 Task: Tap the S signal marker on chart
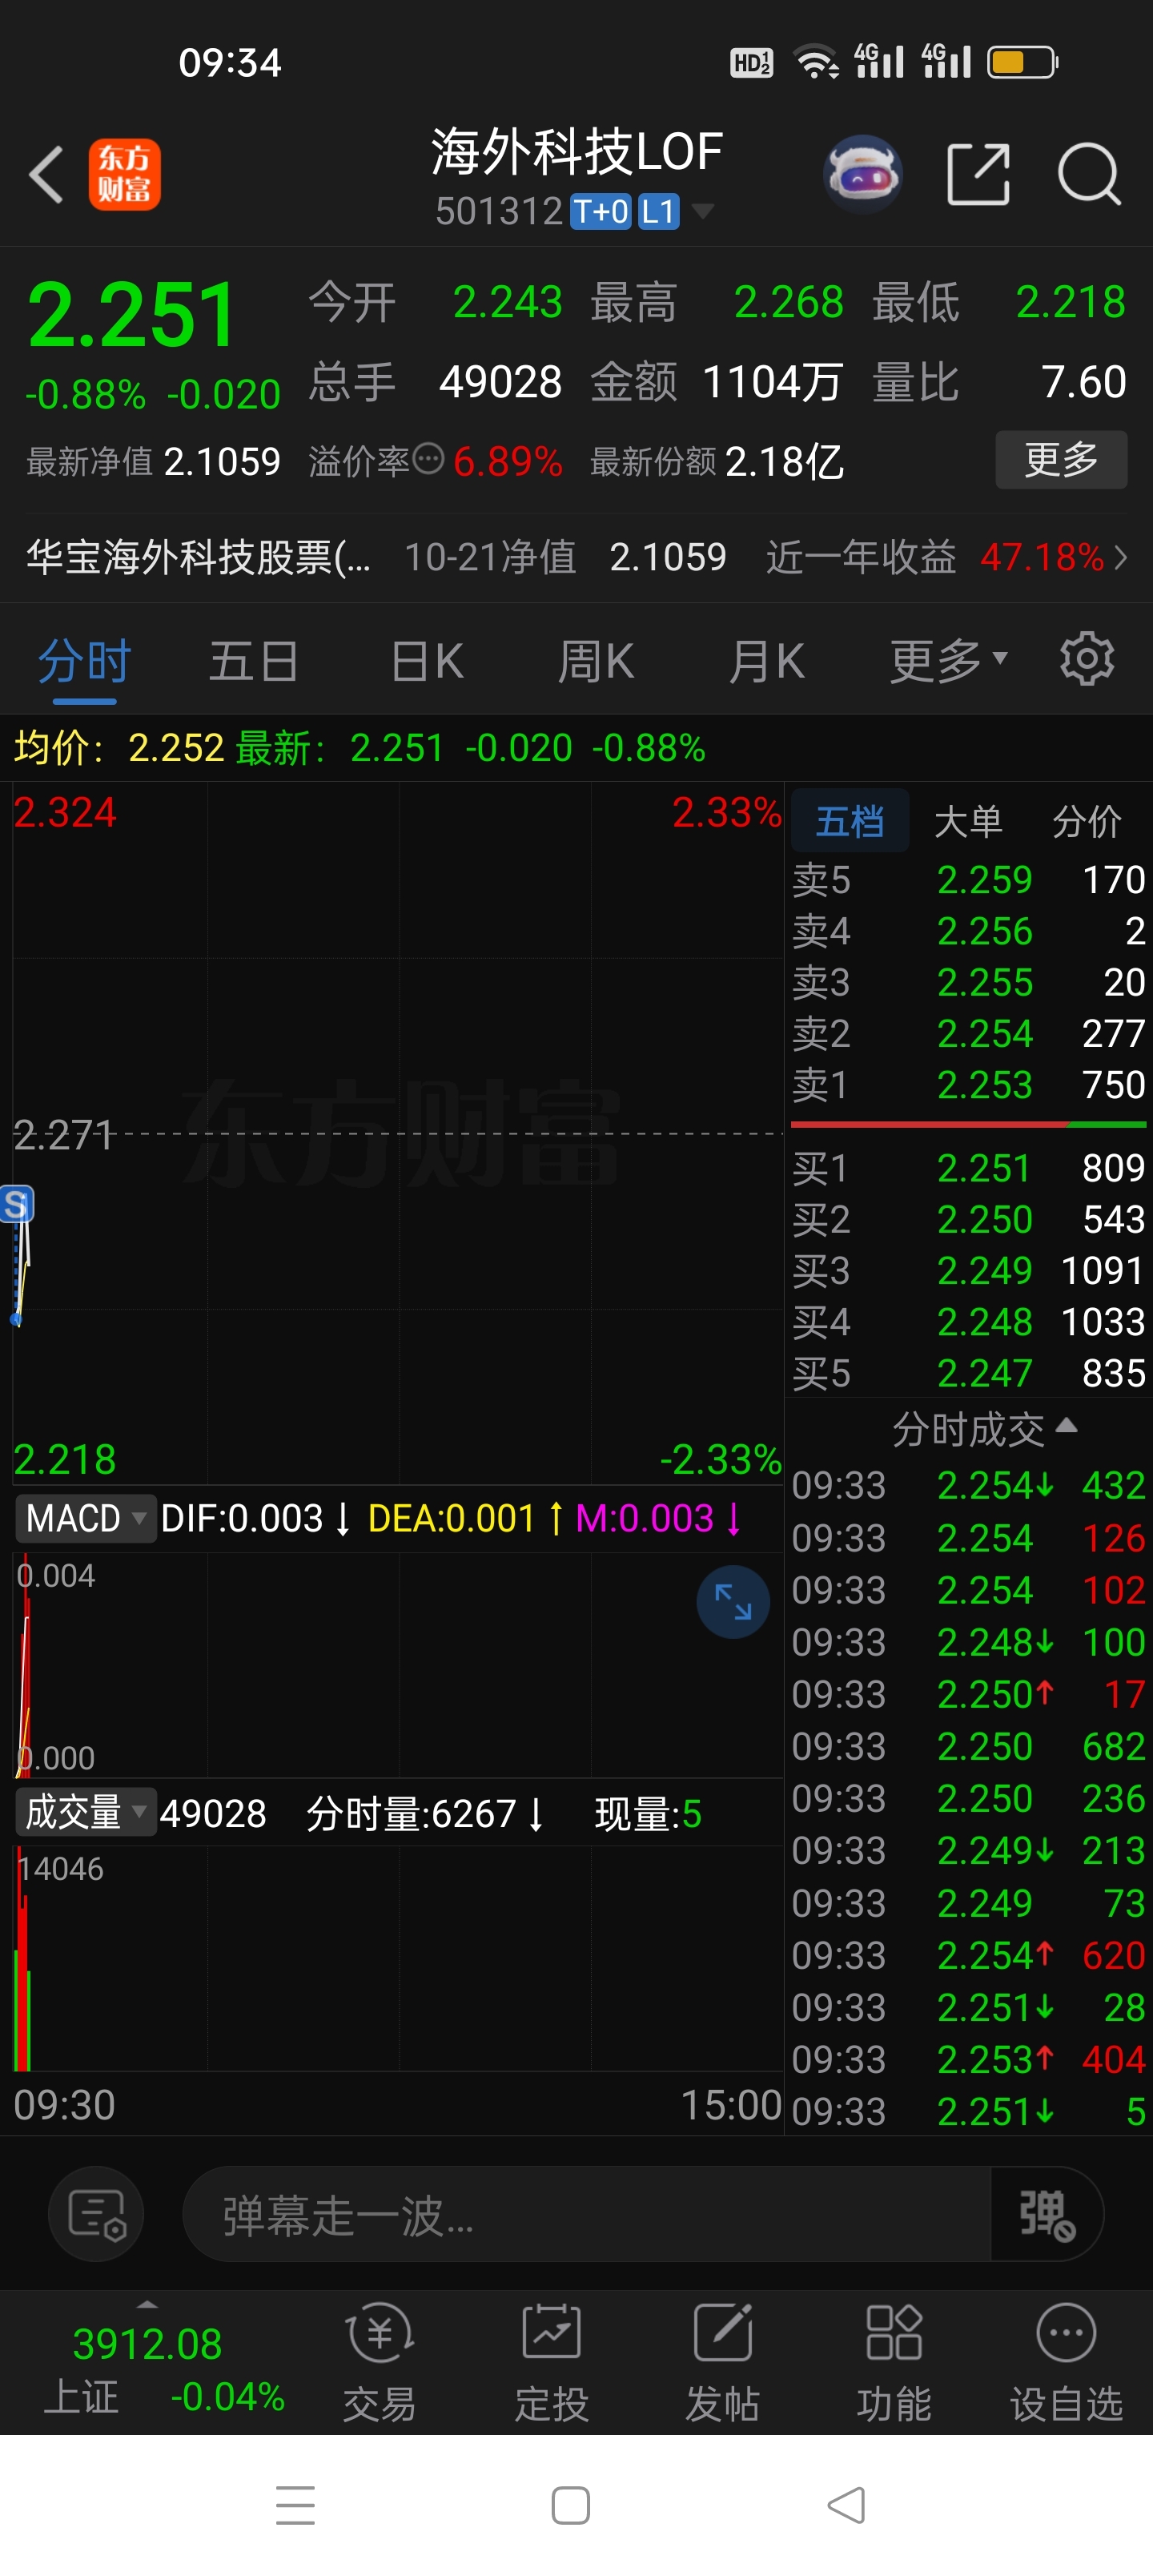[16, 1204]
